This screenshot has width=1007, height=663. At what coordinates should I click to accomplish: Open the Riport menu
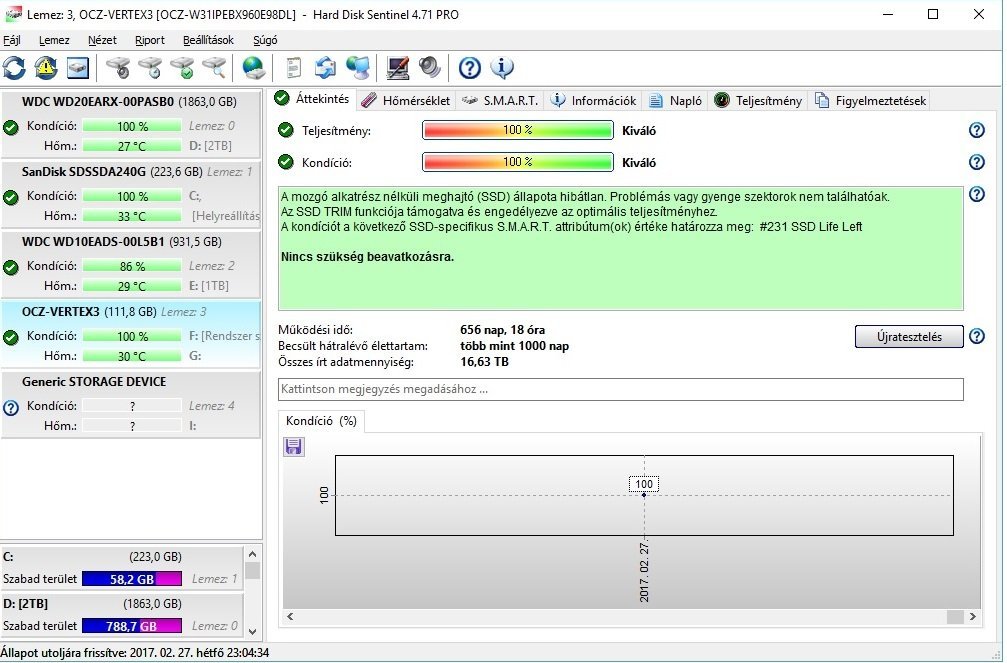coord(150,40)
